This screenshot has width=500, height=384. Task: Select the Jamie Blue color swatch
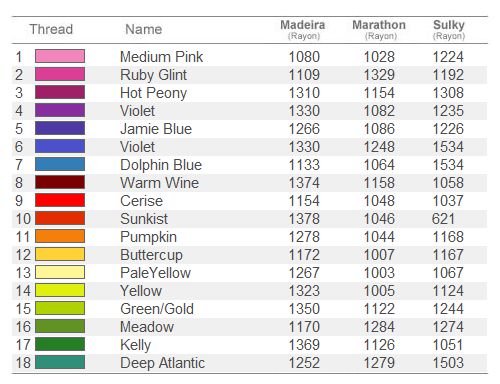click(x=60, y=128)
